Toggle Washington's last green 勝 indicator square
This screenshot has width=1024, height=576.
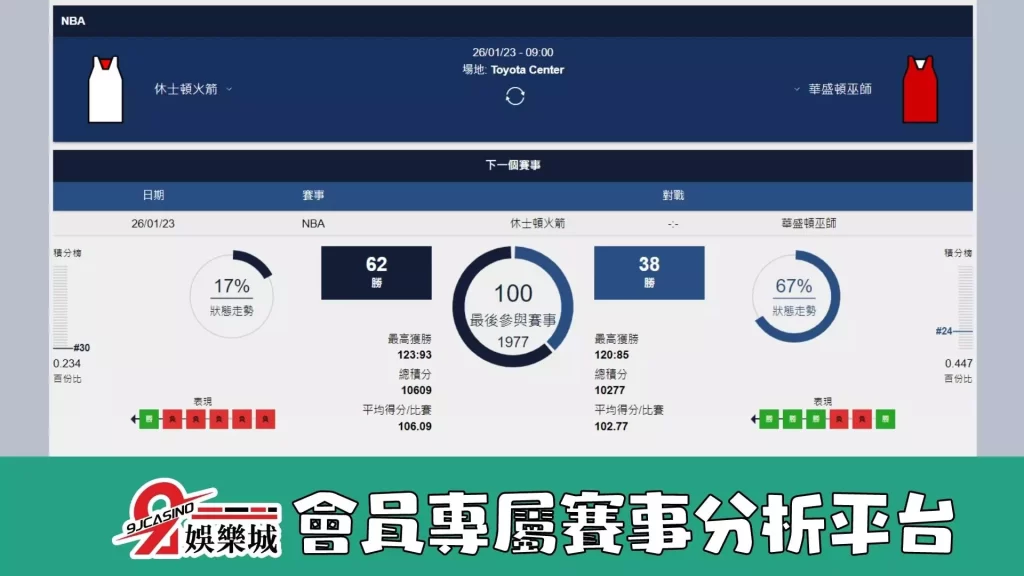pos(885,418)
